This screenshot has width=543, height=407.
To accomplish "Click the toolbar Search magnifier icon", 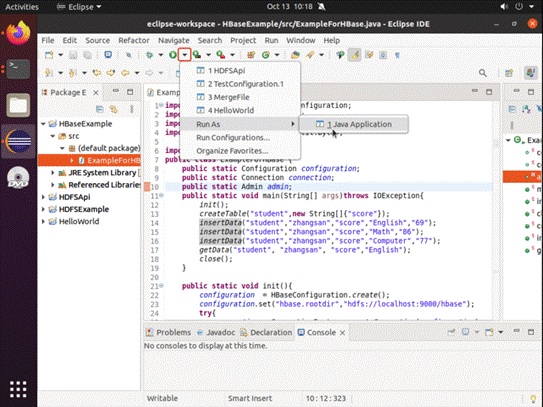I will click(483, 73).
